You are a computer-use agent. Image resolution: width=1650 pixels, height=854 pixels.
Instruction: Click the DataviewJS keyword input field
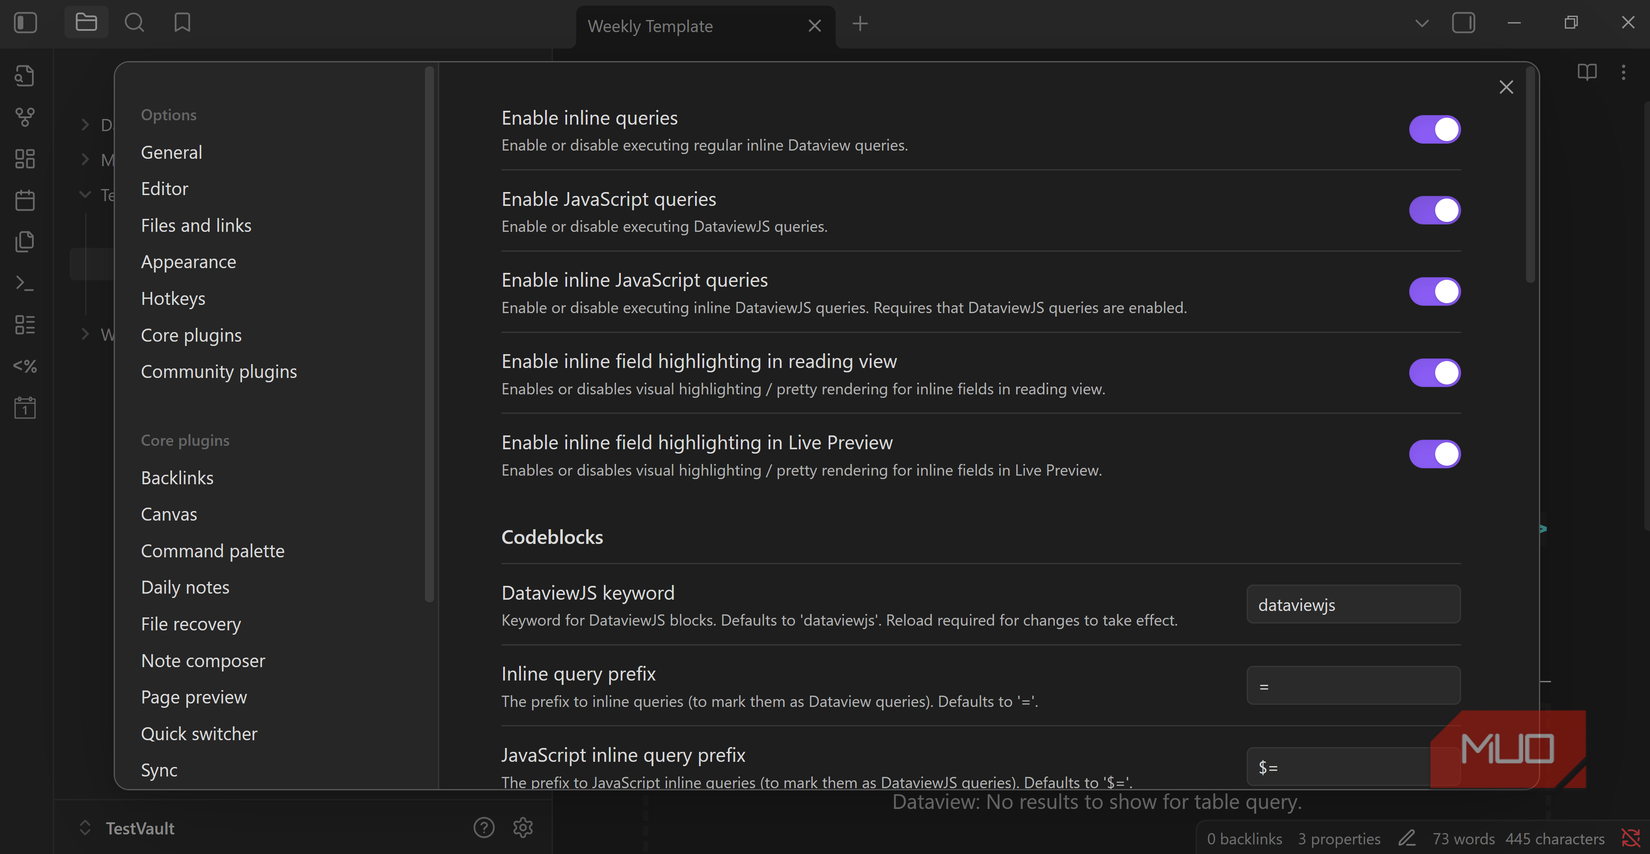[1352, 605]
